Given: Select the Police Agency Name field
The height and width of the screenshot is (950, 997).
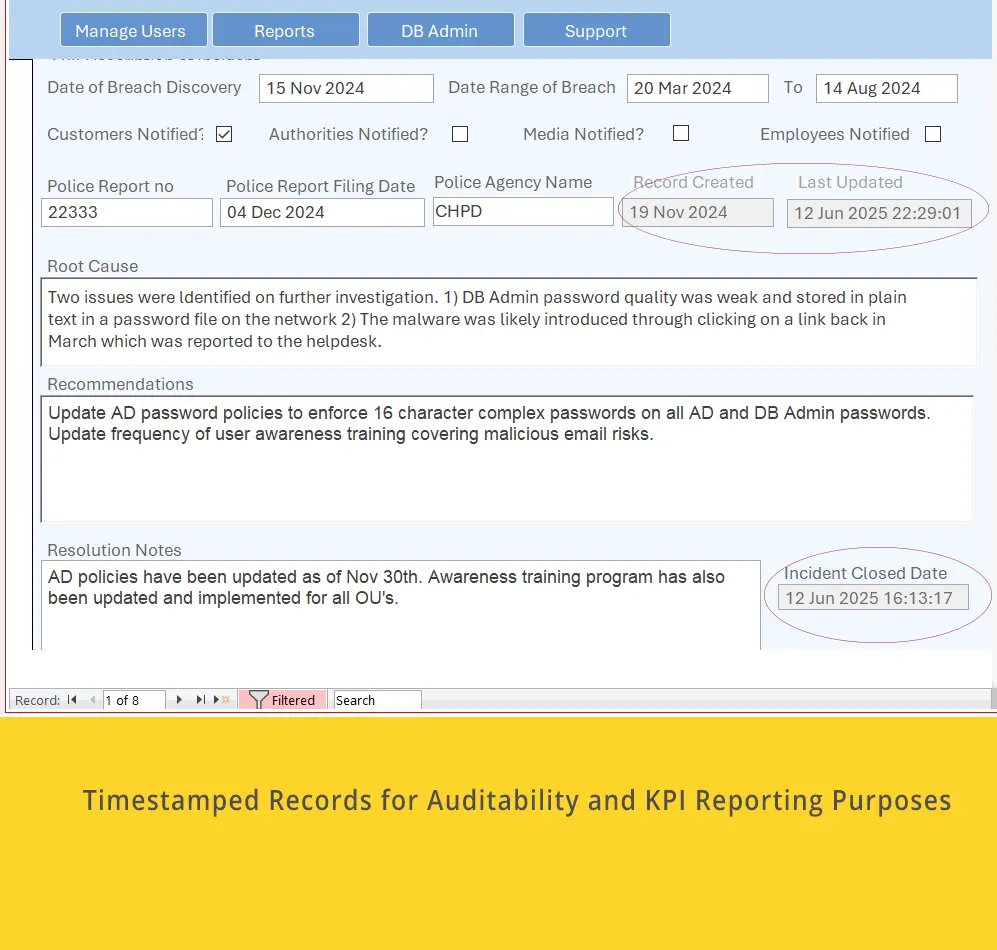Looking at the screenshot, I should click(522, 211).
